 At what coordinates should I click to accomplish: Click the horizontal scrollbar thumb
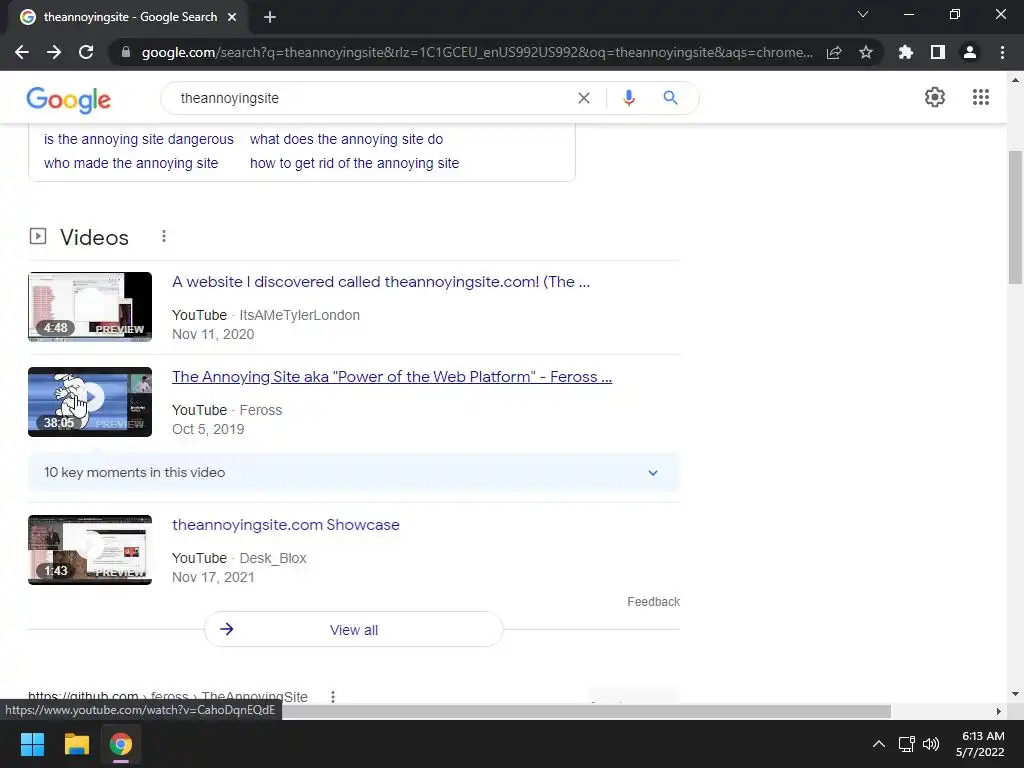click(586, 711)
